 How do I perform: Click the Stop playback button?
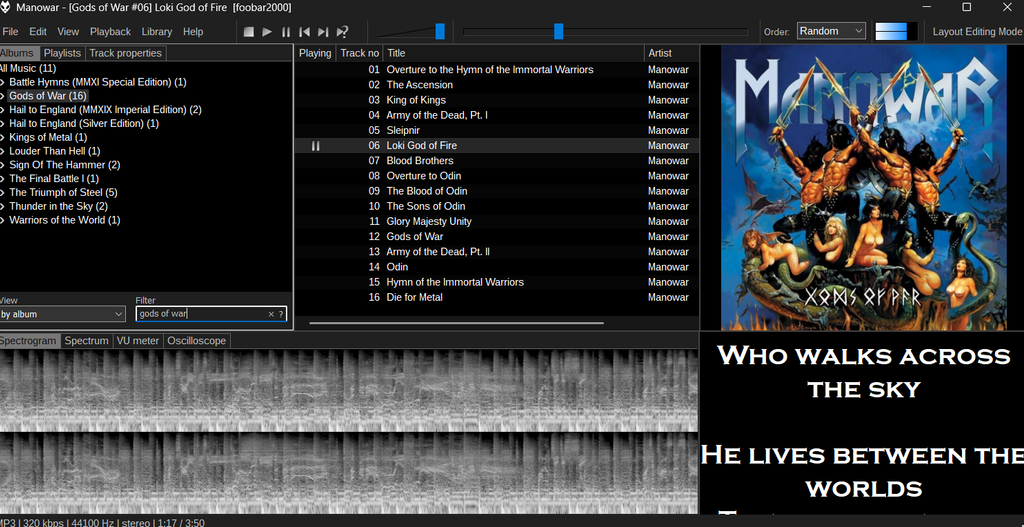click(x=249, y=32)
